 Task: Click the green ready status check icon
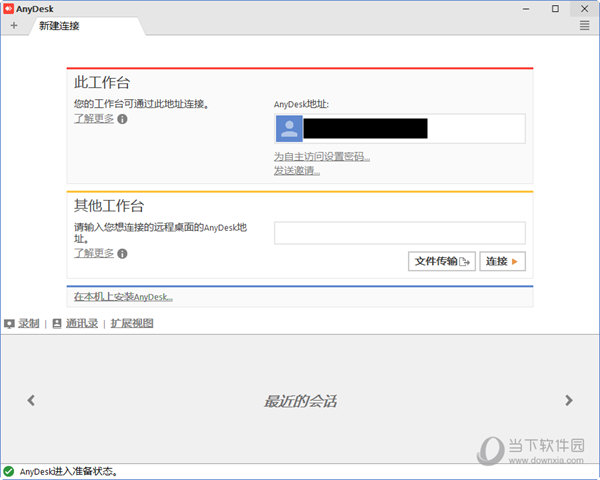pyautogui.click(x=8, y=471)
